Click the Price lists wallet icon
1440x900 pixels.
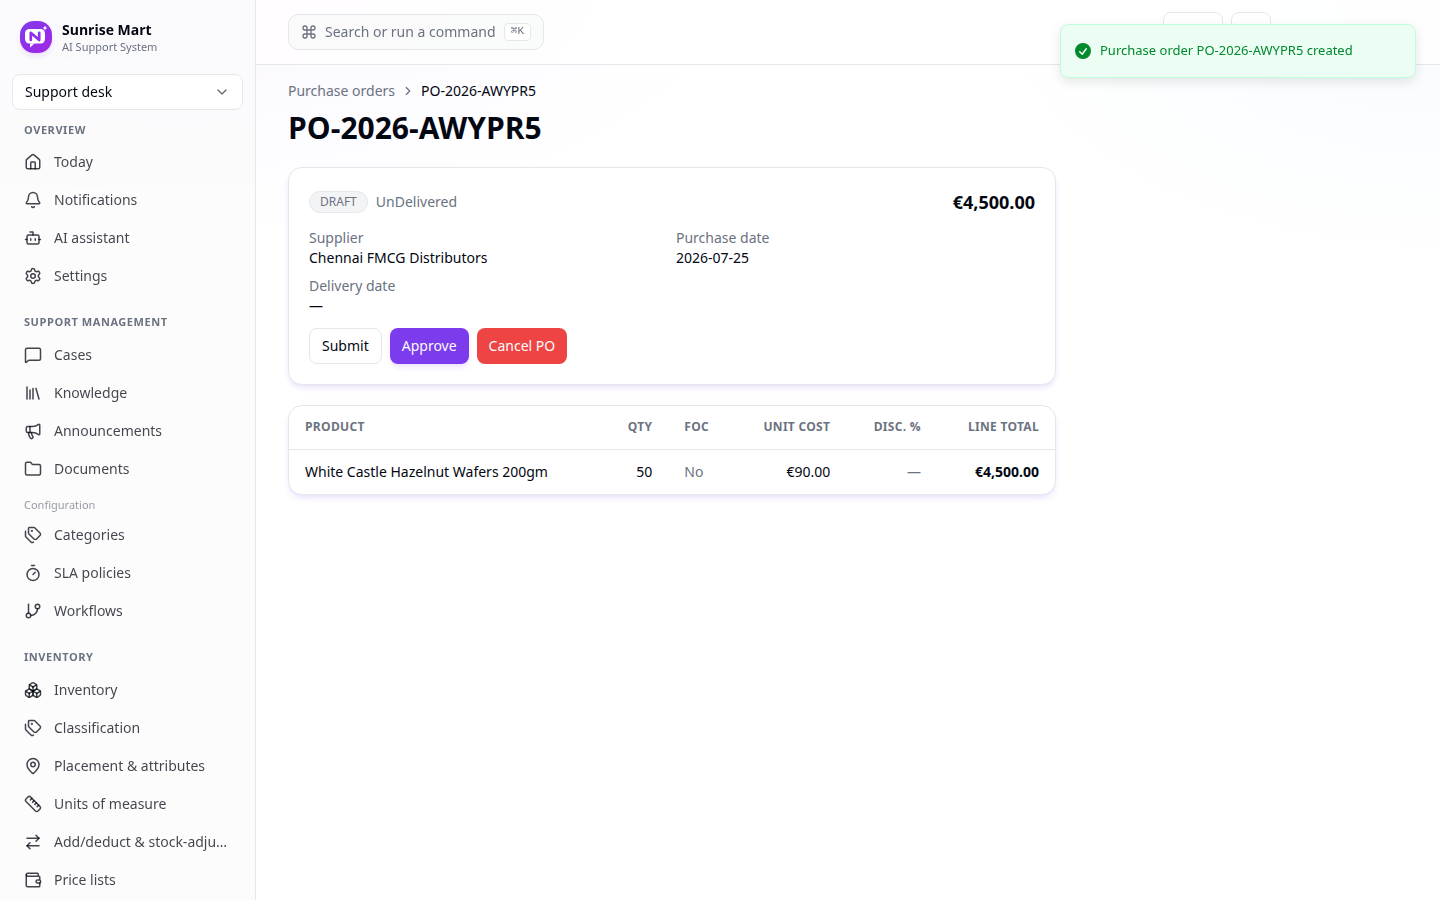click(x=33, y=880)
